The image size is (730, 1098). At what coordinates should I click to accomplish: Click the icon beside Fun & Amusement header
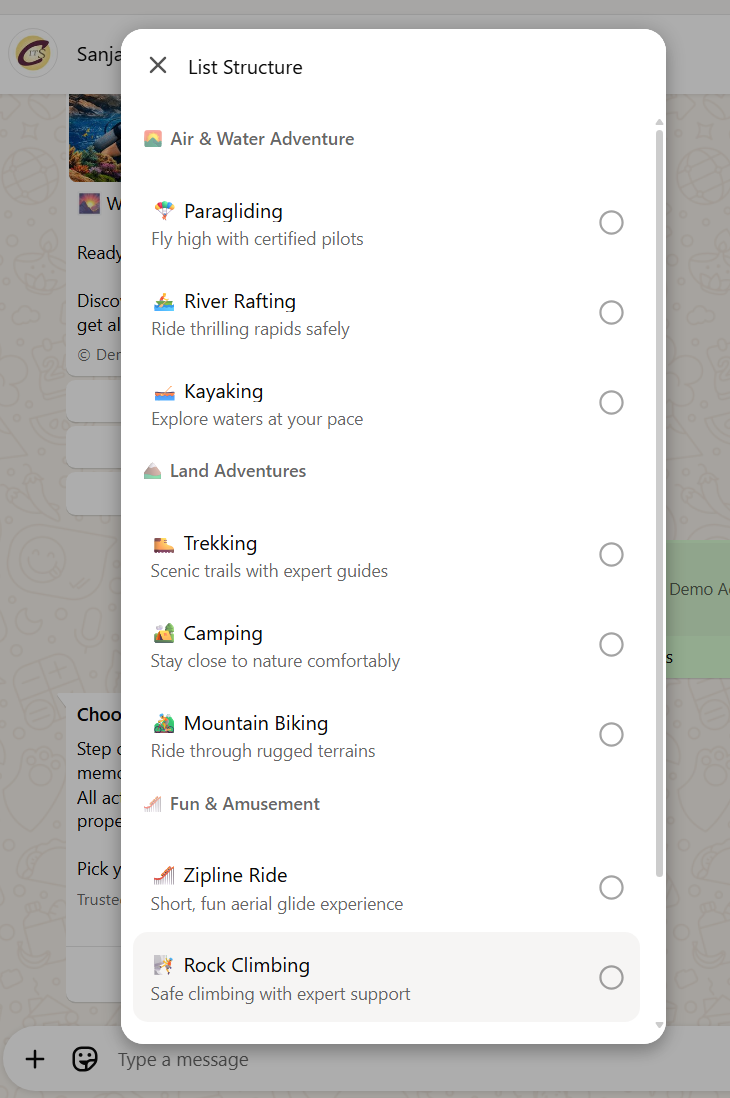pyautogui.click(x=153, y=804)
